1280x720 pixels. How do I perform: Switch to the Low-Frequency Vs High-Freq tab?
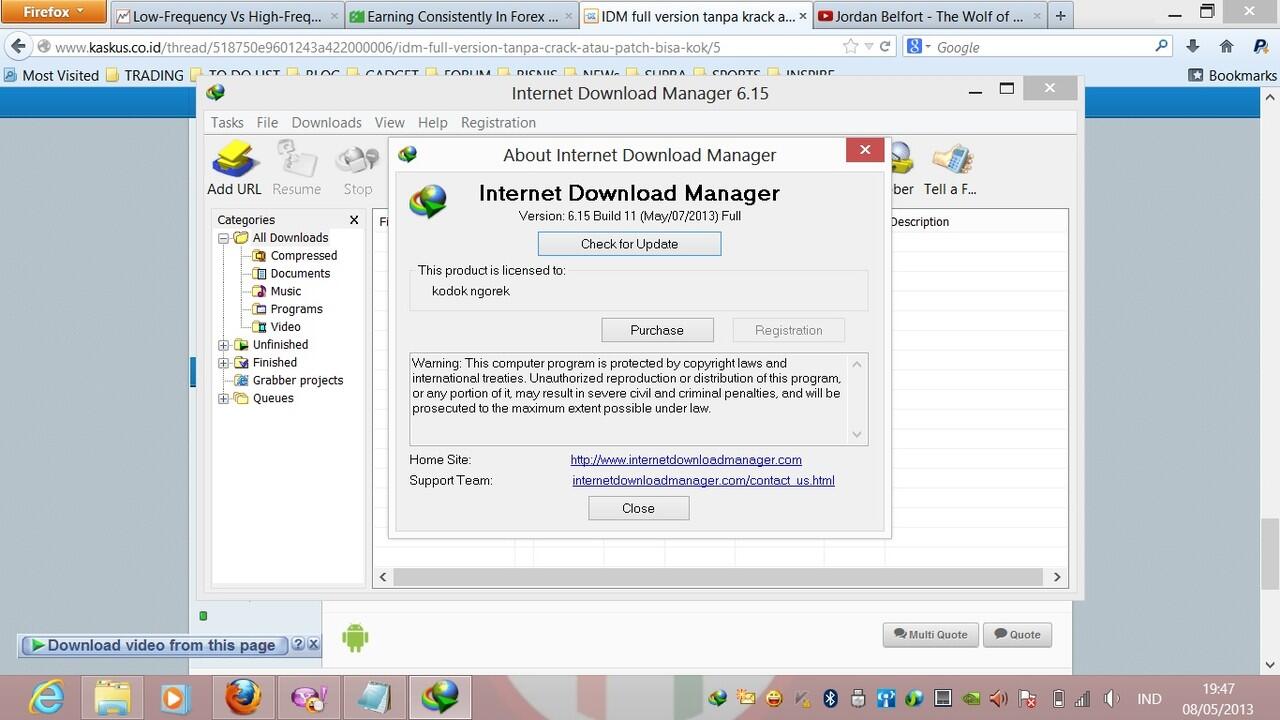click(227, 16)
